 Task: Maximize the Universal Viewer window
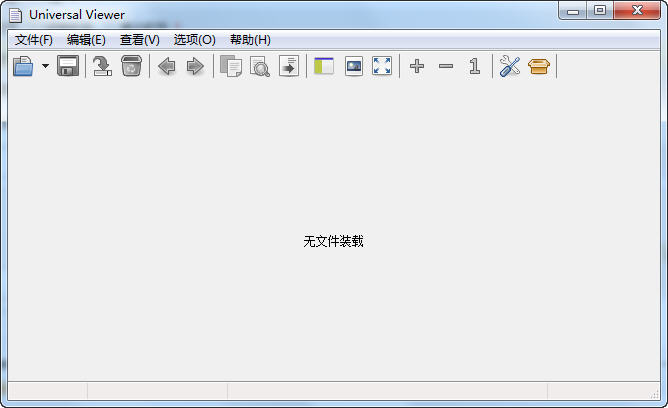(x=600, y=11)
